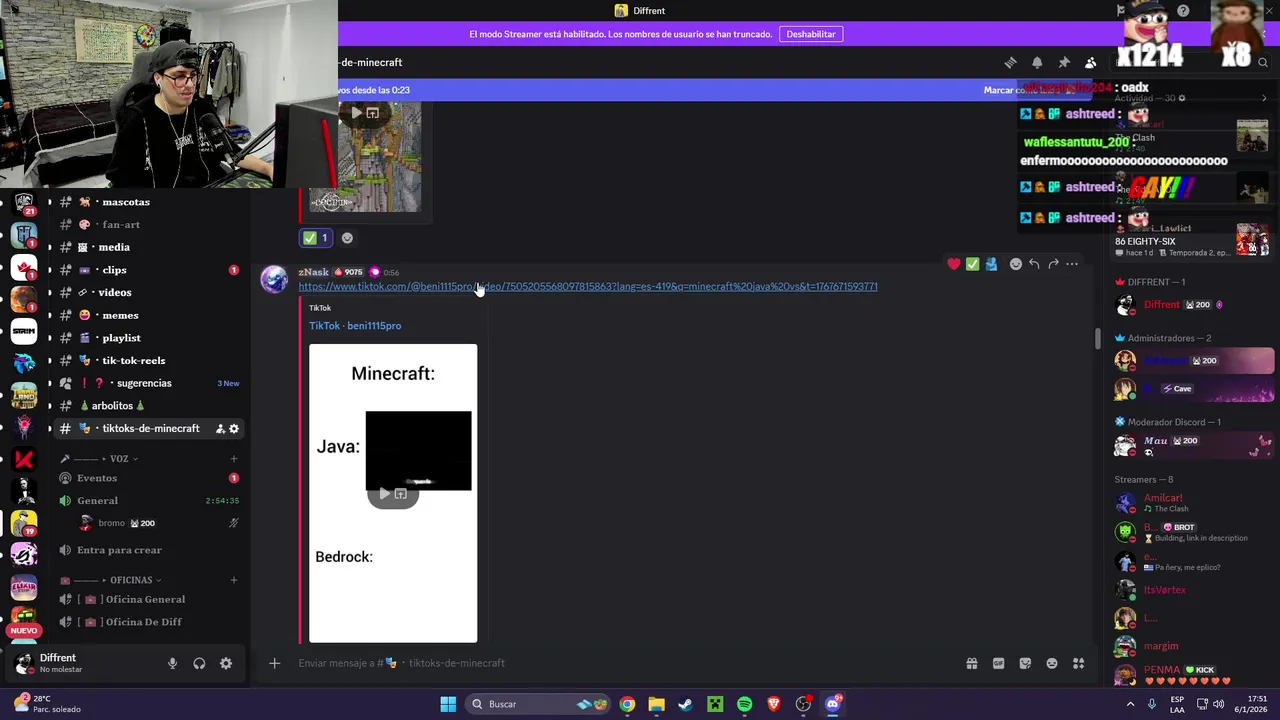Screen dimensions: 1280x720
Task: Click the NUEVO badge in server list
Action: pyautogui.click(x=24, y=631)
